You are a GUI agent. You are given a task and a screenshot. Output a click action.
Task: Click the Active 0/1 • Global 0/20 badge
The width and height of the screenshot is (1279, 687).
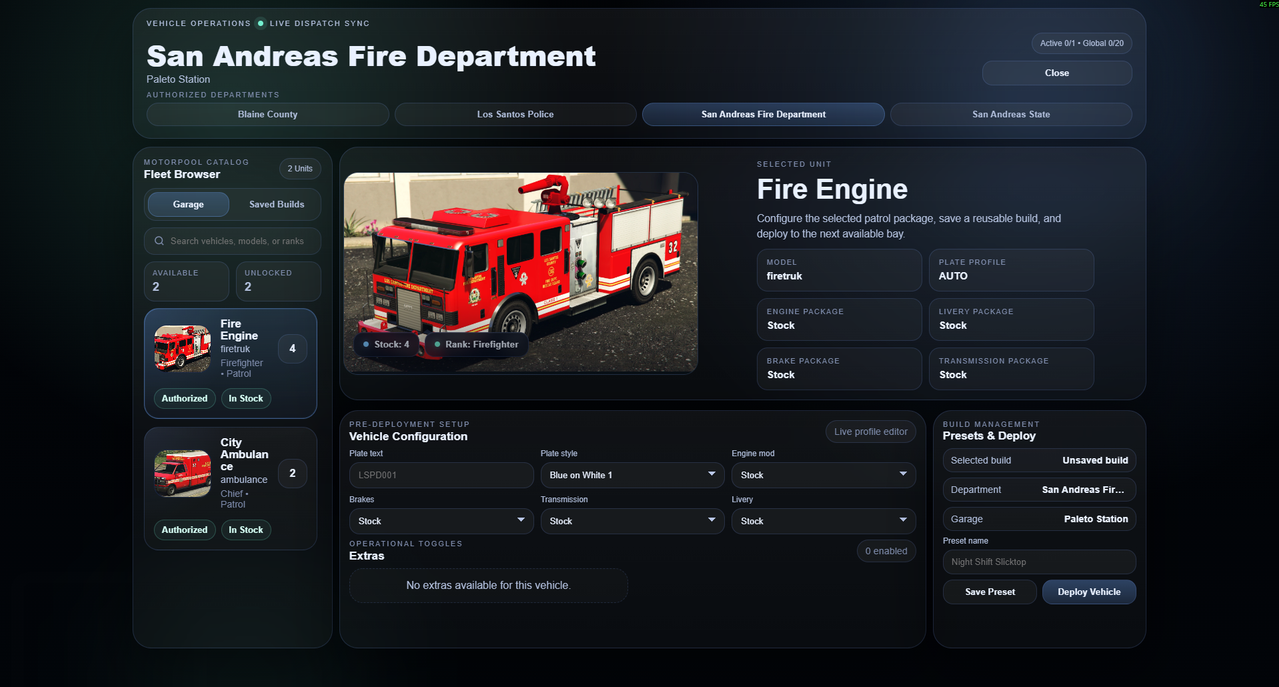(1082, 43)
